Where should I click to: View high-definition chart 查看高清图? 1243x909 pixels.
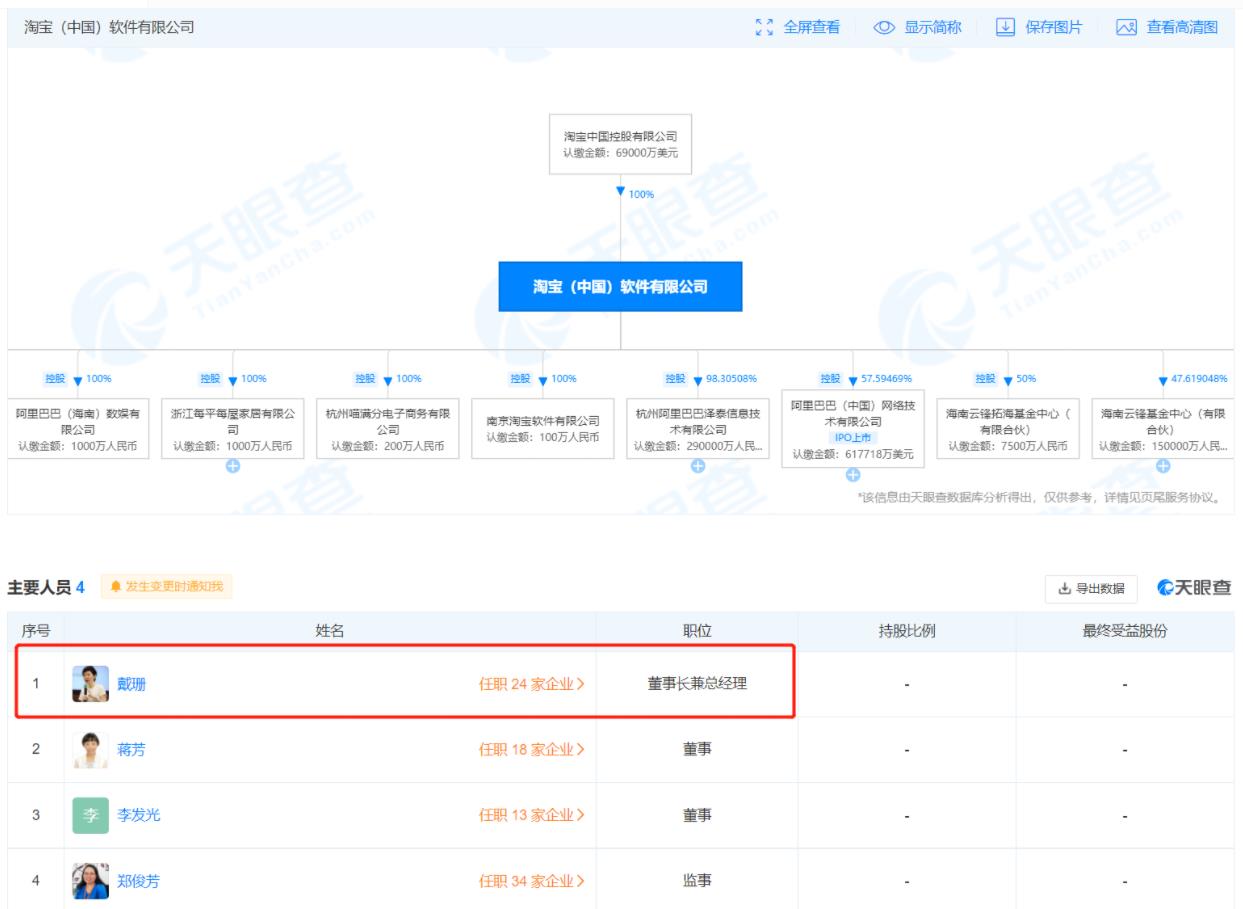click(x=1168, y=27)
